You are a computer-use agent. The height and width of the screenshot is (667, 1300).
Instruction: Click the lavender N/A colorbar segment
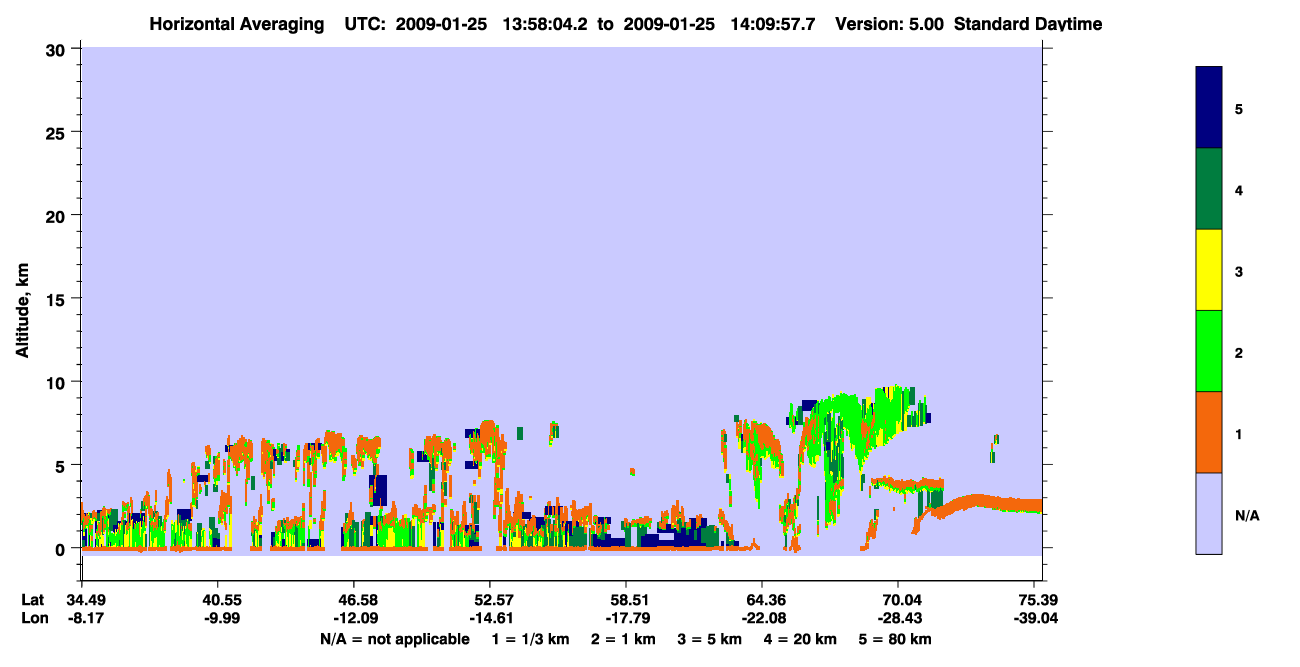pos(1209,513)
